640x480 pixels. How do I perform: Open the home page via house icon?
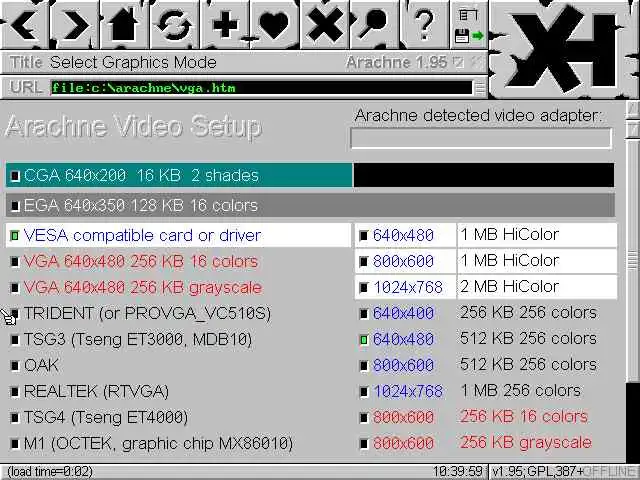coord(124,25)
